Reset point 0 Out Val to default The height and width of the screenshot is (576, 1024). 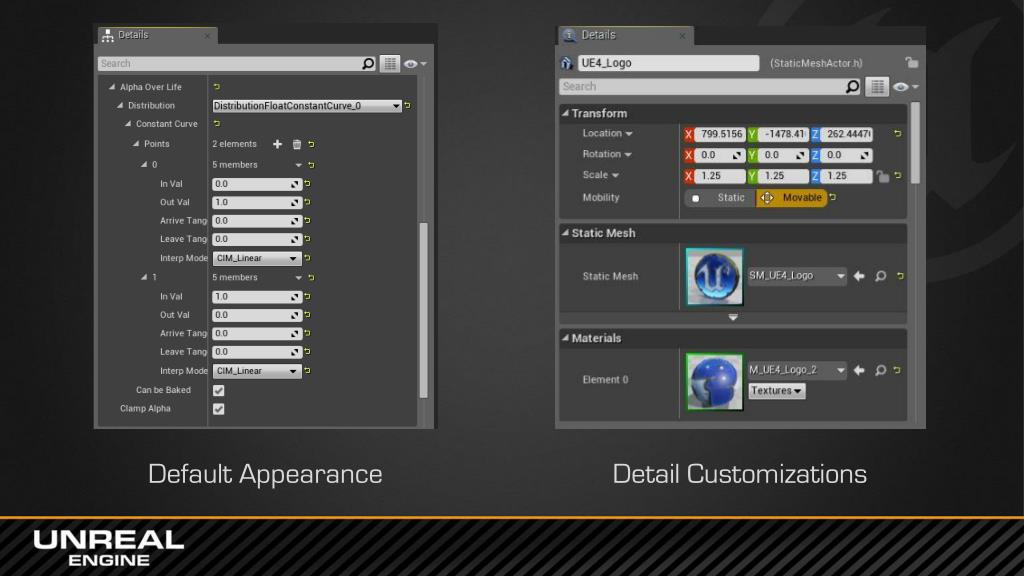tap(308, 202)
